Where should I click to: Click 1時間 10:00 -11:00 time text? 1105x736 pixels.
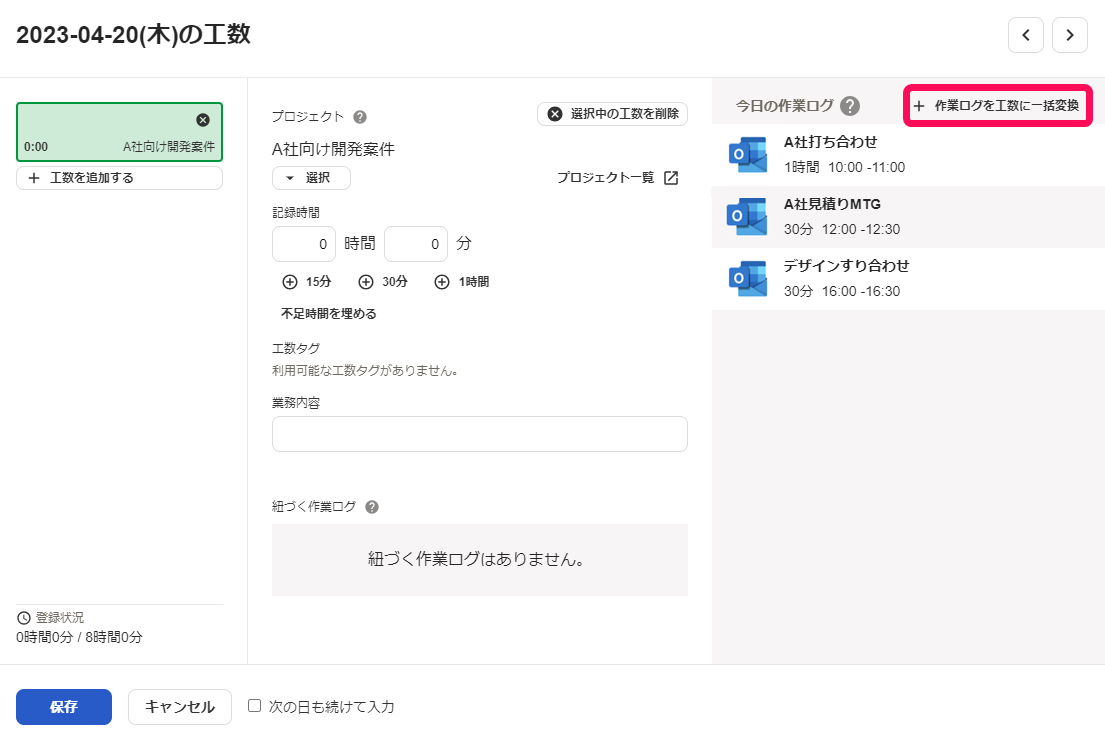(844, 168)
